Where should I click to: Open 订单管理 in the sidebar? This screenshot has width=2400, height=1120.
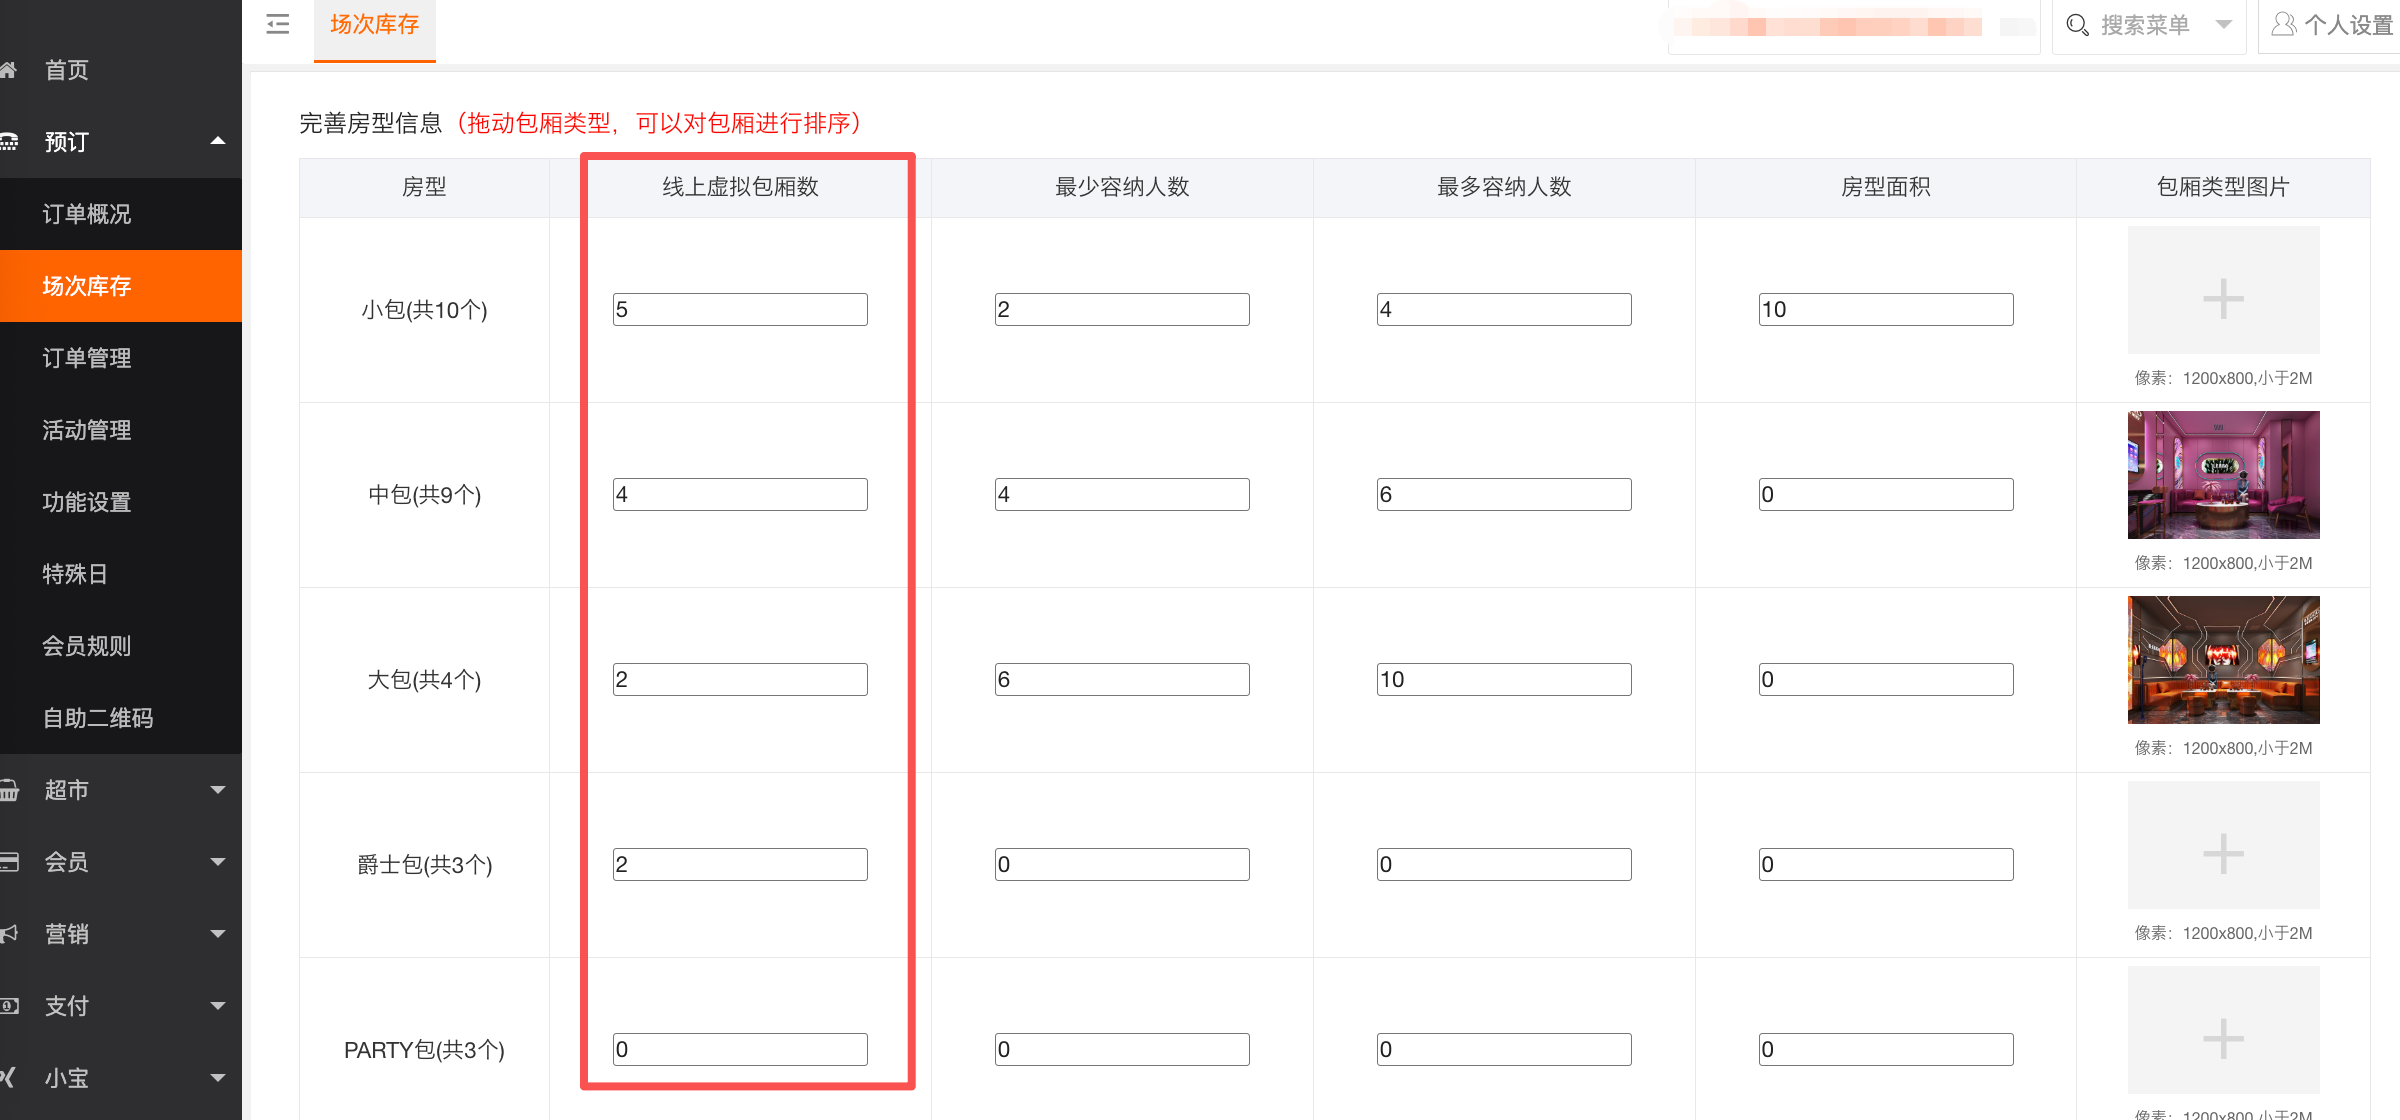(87, 358)
